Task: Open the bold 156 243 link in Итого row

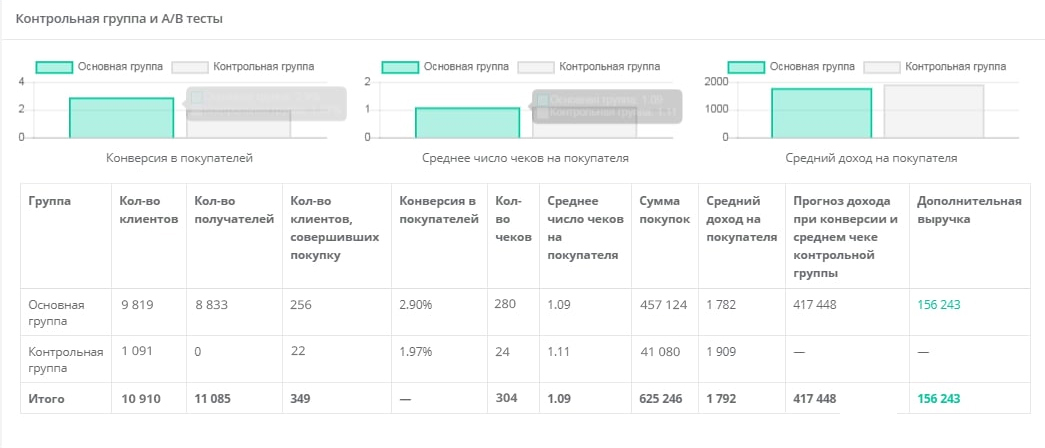Action: click(x=938, y=399)
